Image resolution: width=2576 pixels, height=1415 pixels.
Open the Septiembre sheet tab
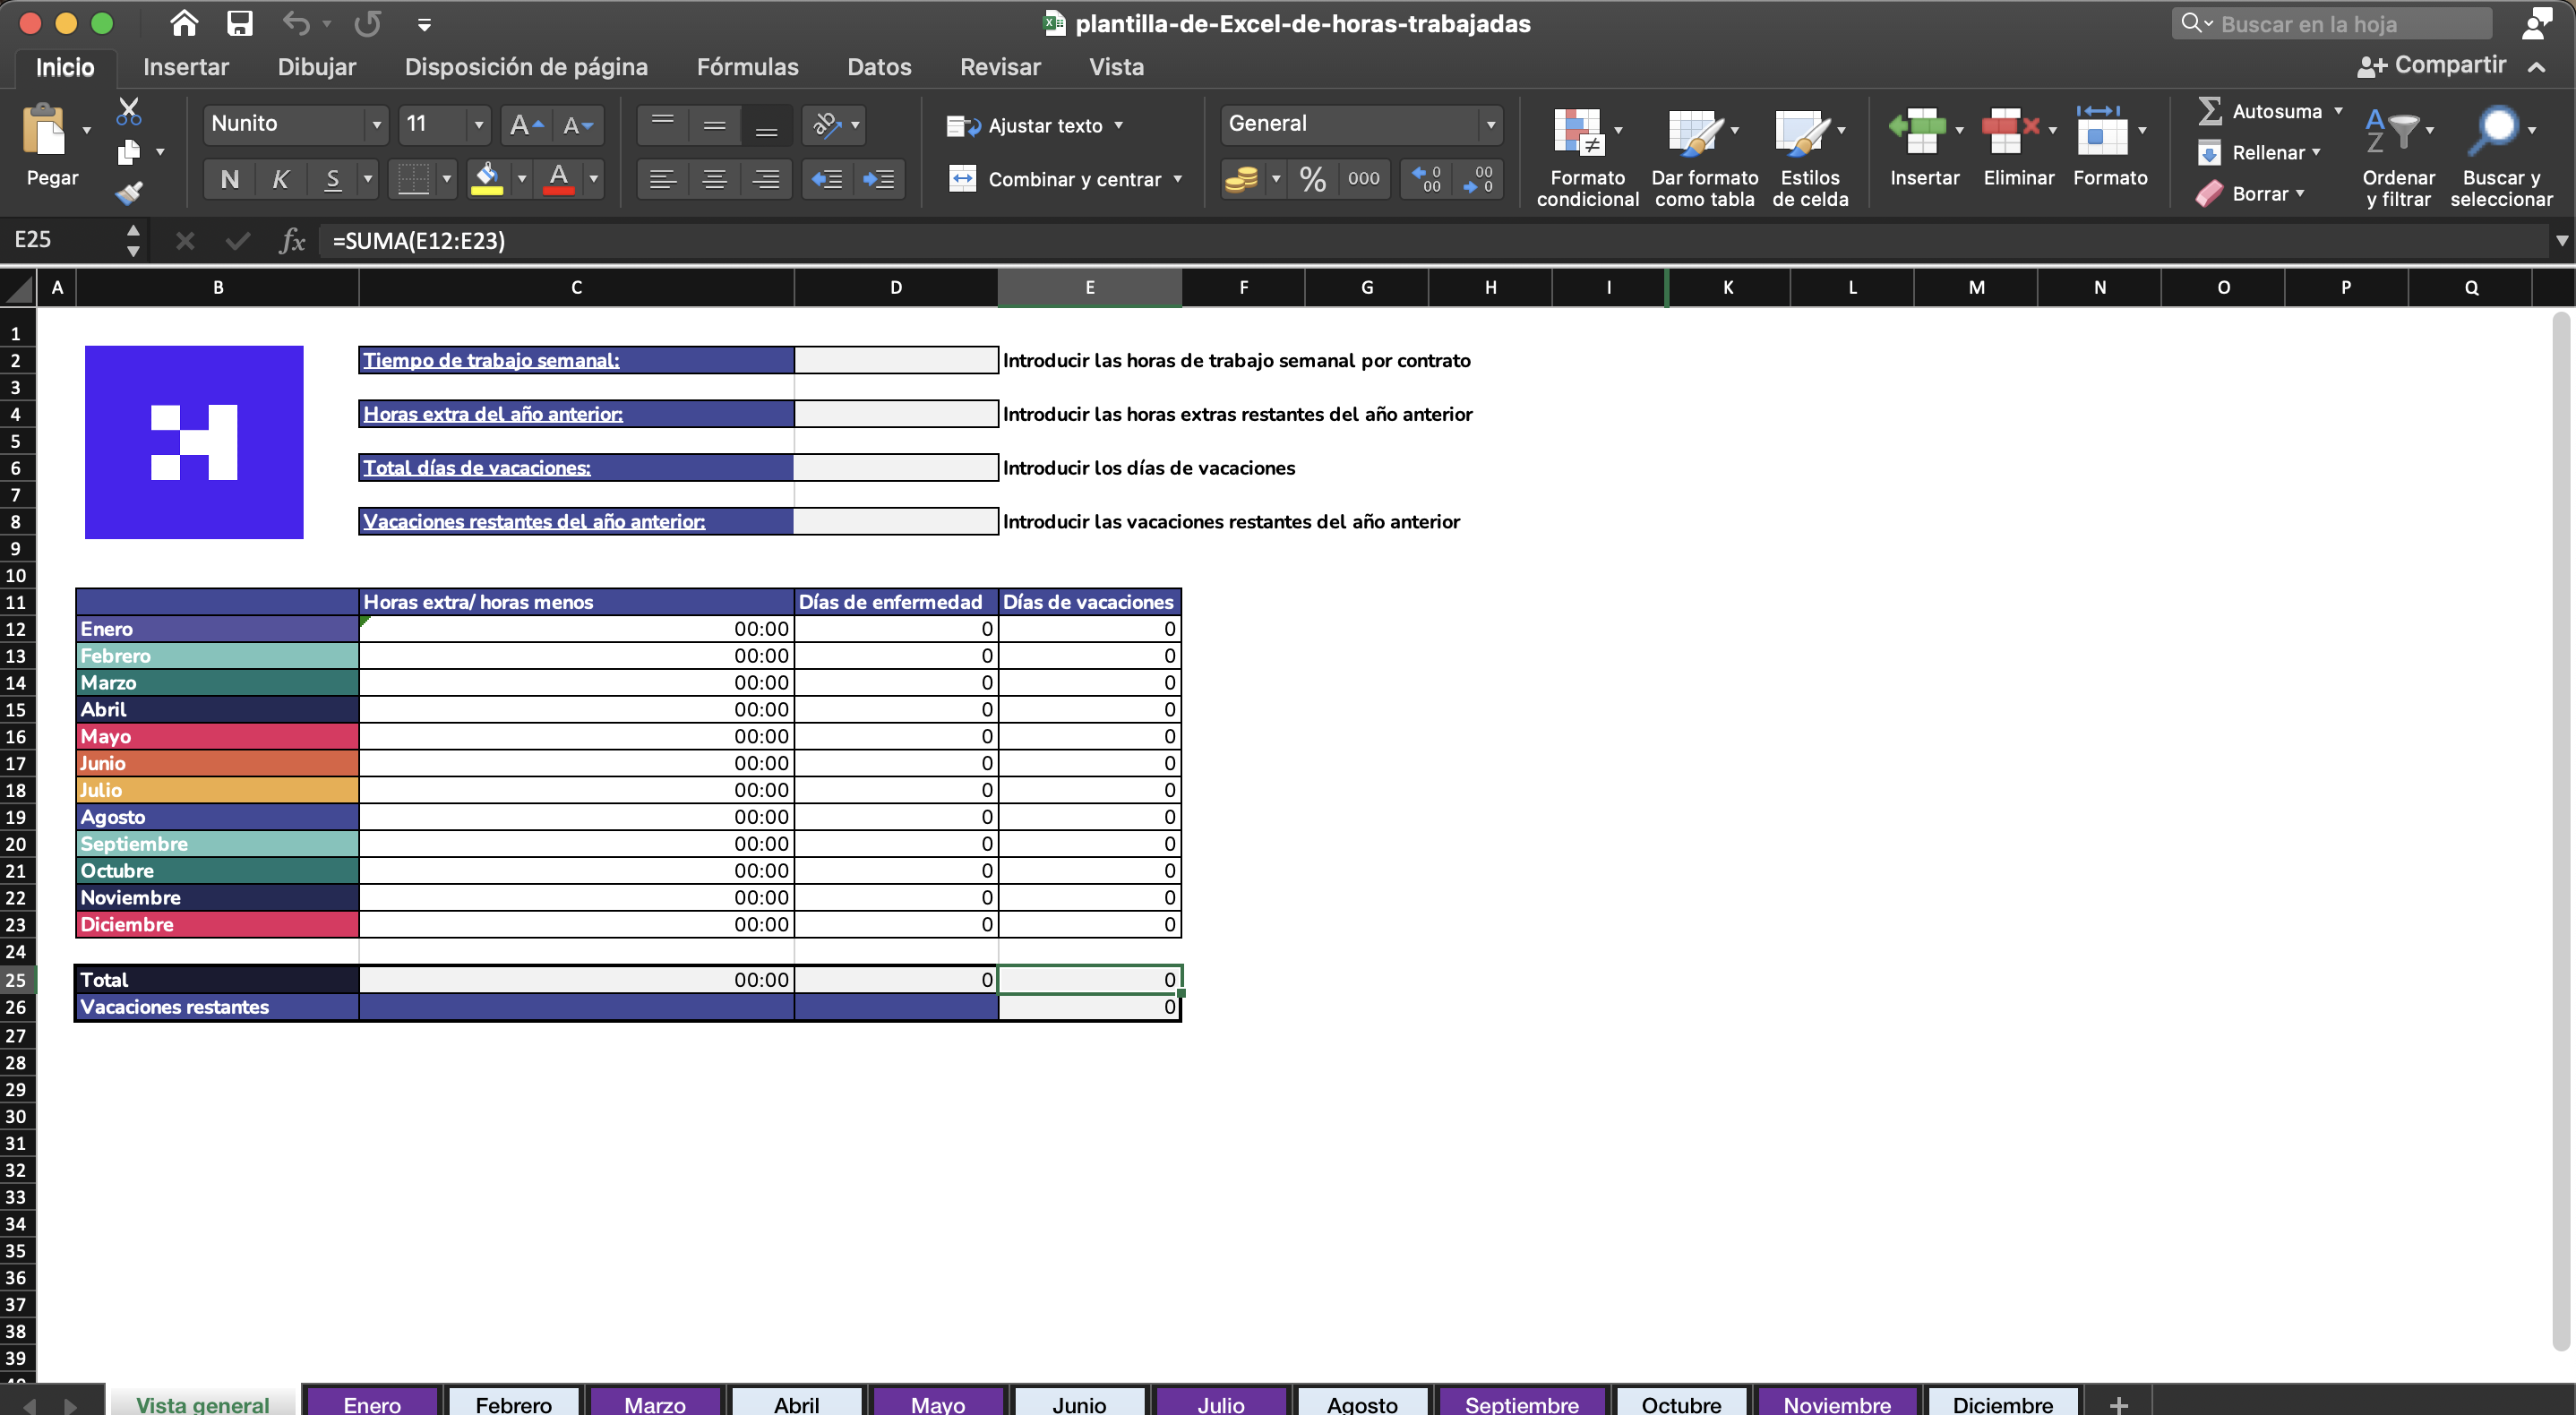tap(1521, 1403)
